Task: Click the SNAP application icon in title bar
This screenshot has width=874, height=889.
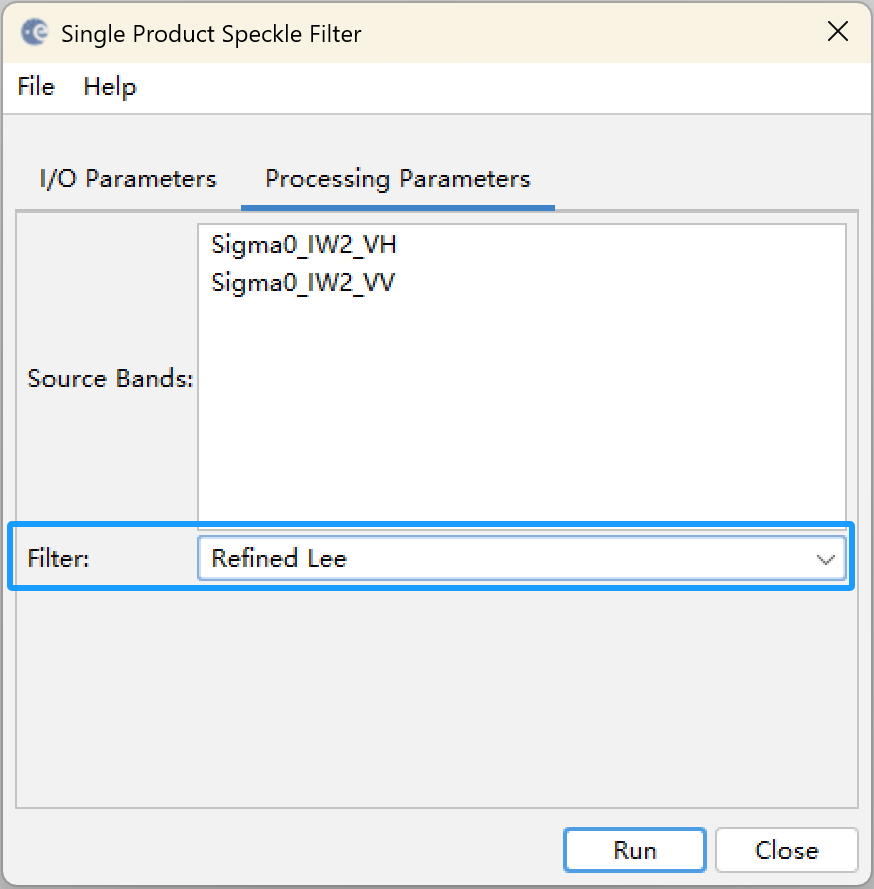Action: coord(35,32)
